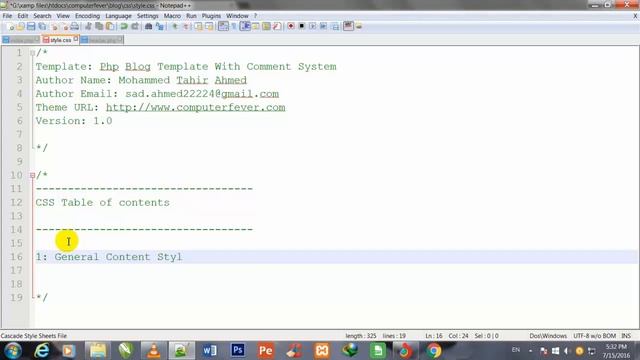The image size is (640, 360).
Task: Click the Paste toolbar icon
Action: coord(110,26)
